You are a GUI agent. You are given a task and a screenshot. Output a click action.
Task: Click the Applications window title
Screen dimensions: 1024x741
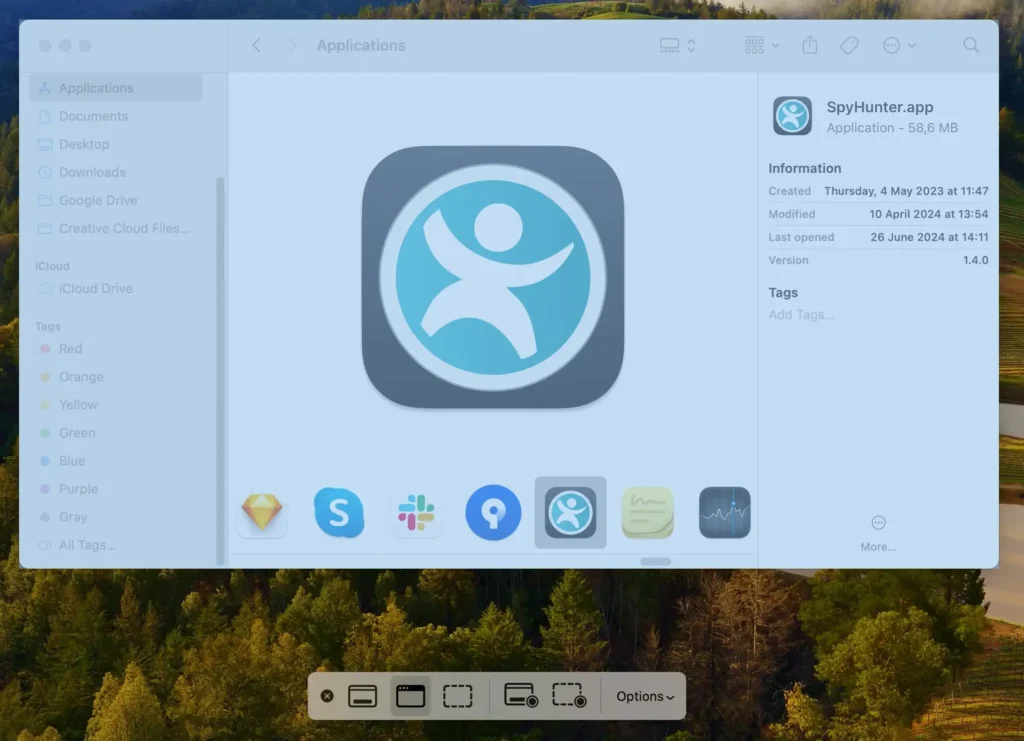[361, 45]
